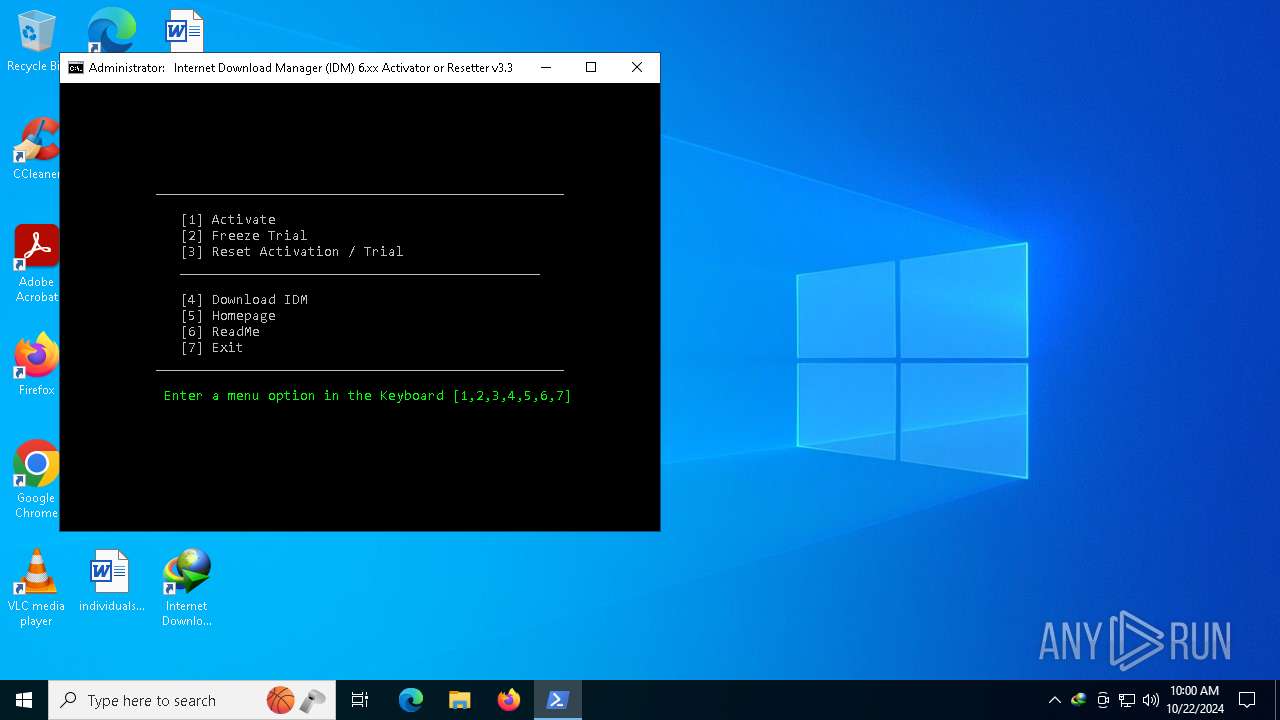The width and height of the screenshot is (1280, 720).
Task: Launch the Adobe Acrobat desktop shortcut
Action: (36, 264)
